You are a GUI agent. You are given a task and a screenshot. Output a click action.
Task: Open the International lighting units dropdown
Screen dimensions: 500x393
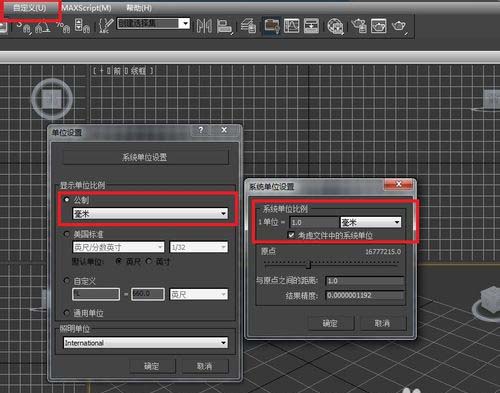pos(146,343)
